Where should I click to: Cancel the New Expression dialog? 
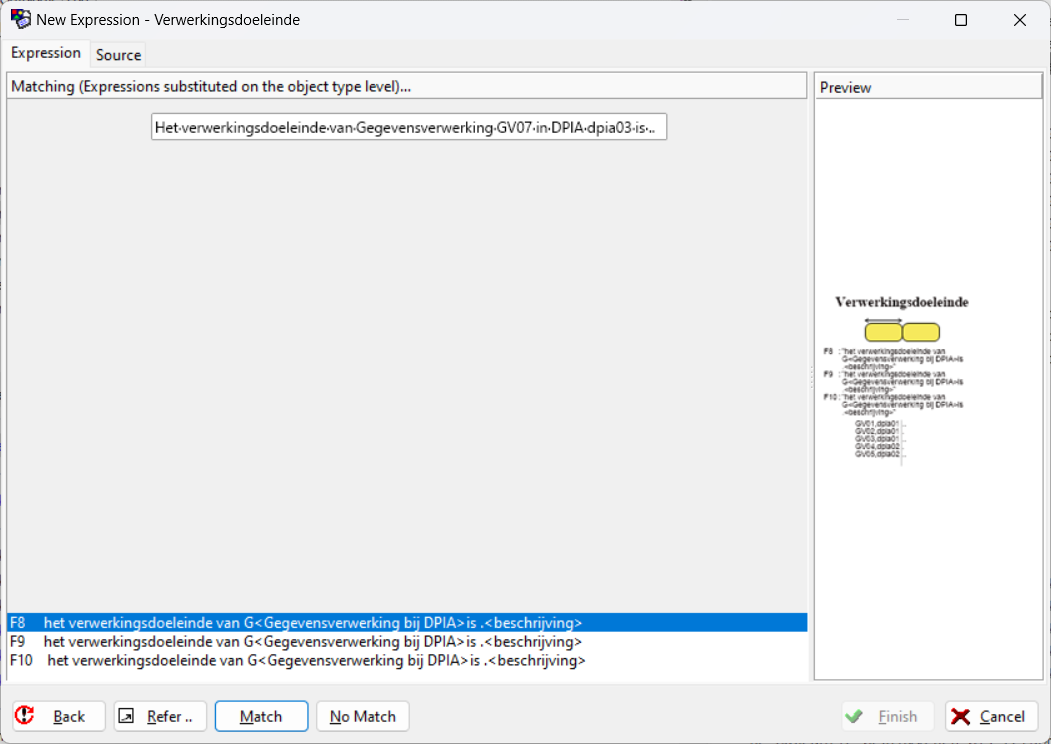point(991,716)
